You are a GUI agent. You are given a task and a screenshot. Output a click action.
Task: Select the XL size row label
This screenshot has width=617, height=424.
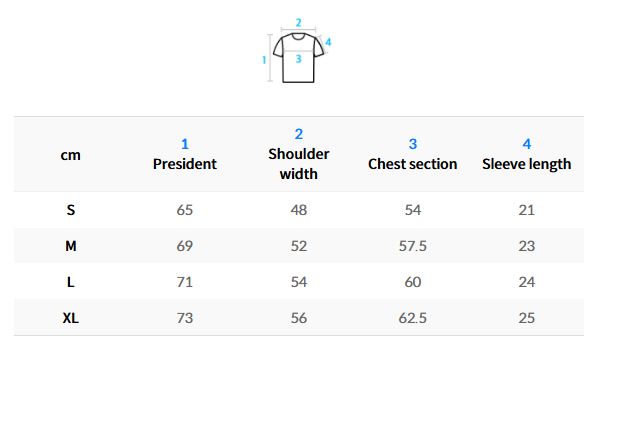(70, 318)
